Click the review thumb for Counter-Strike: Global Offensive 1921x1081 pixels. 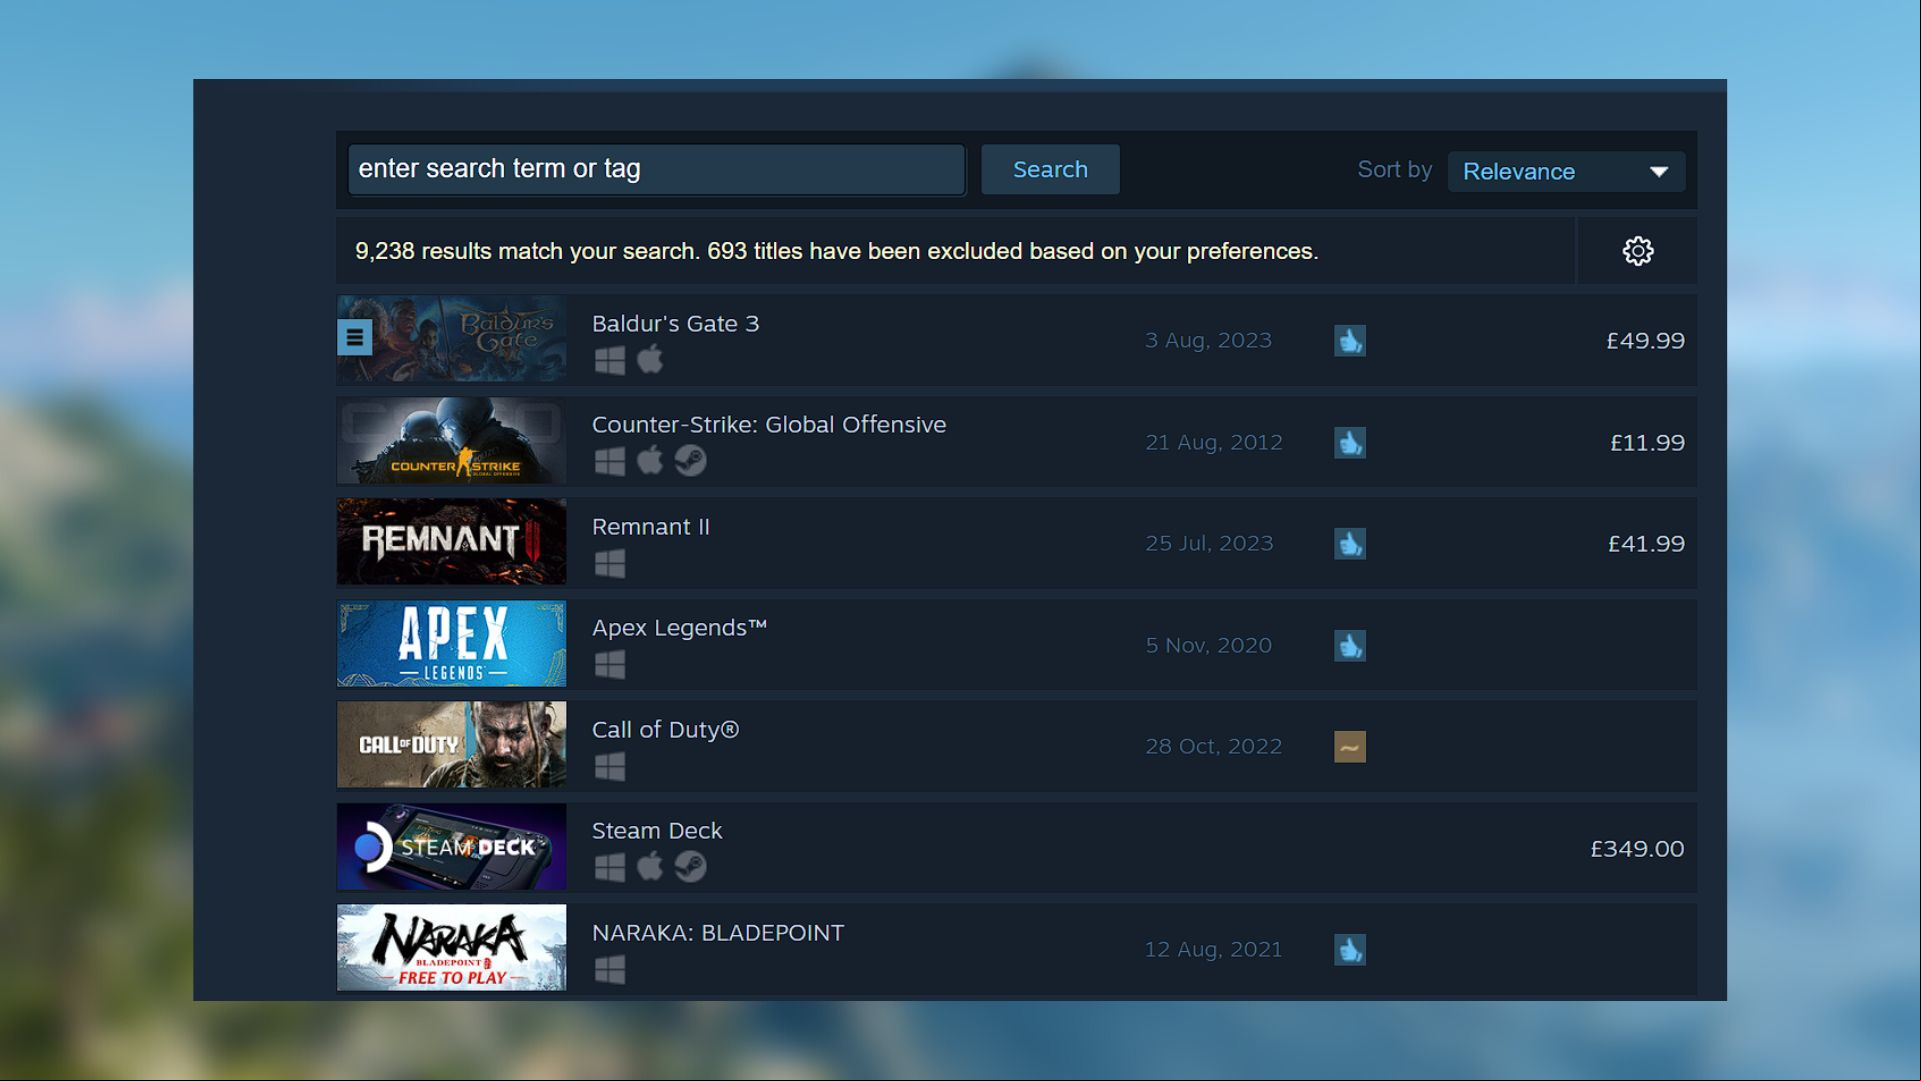point(1349,443)
